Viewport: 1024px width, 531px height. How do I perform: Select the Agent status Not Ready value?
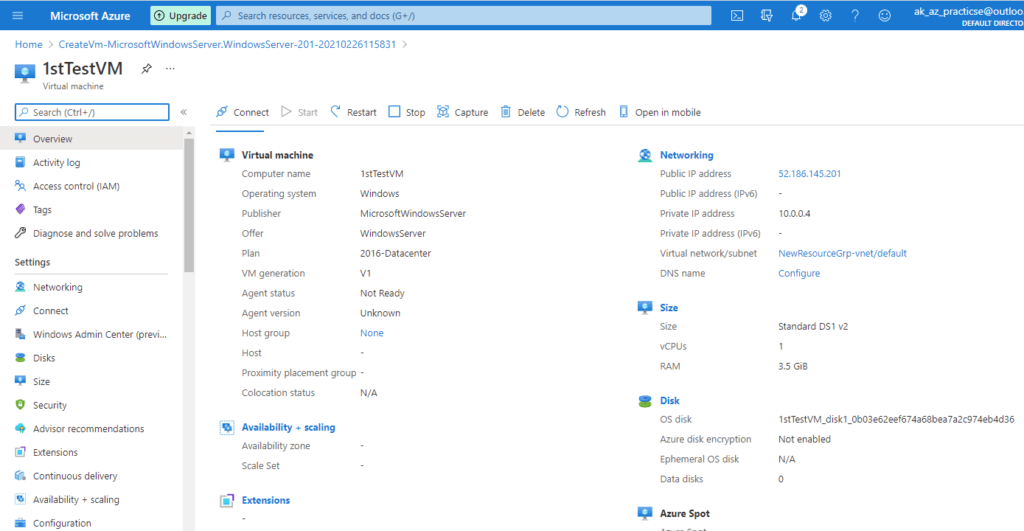[x=382, y=293]
